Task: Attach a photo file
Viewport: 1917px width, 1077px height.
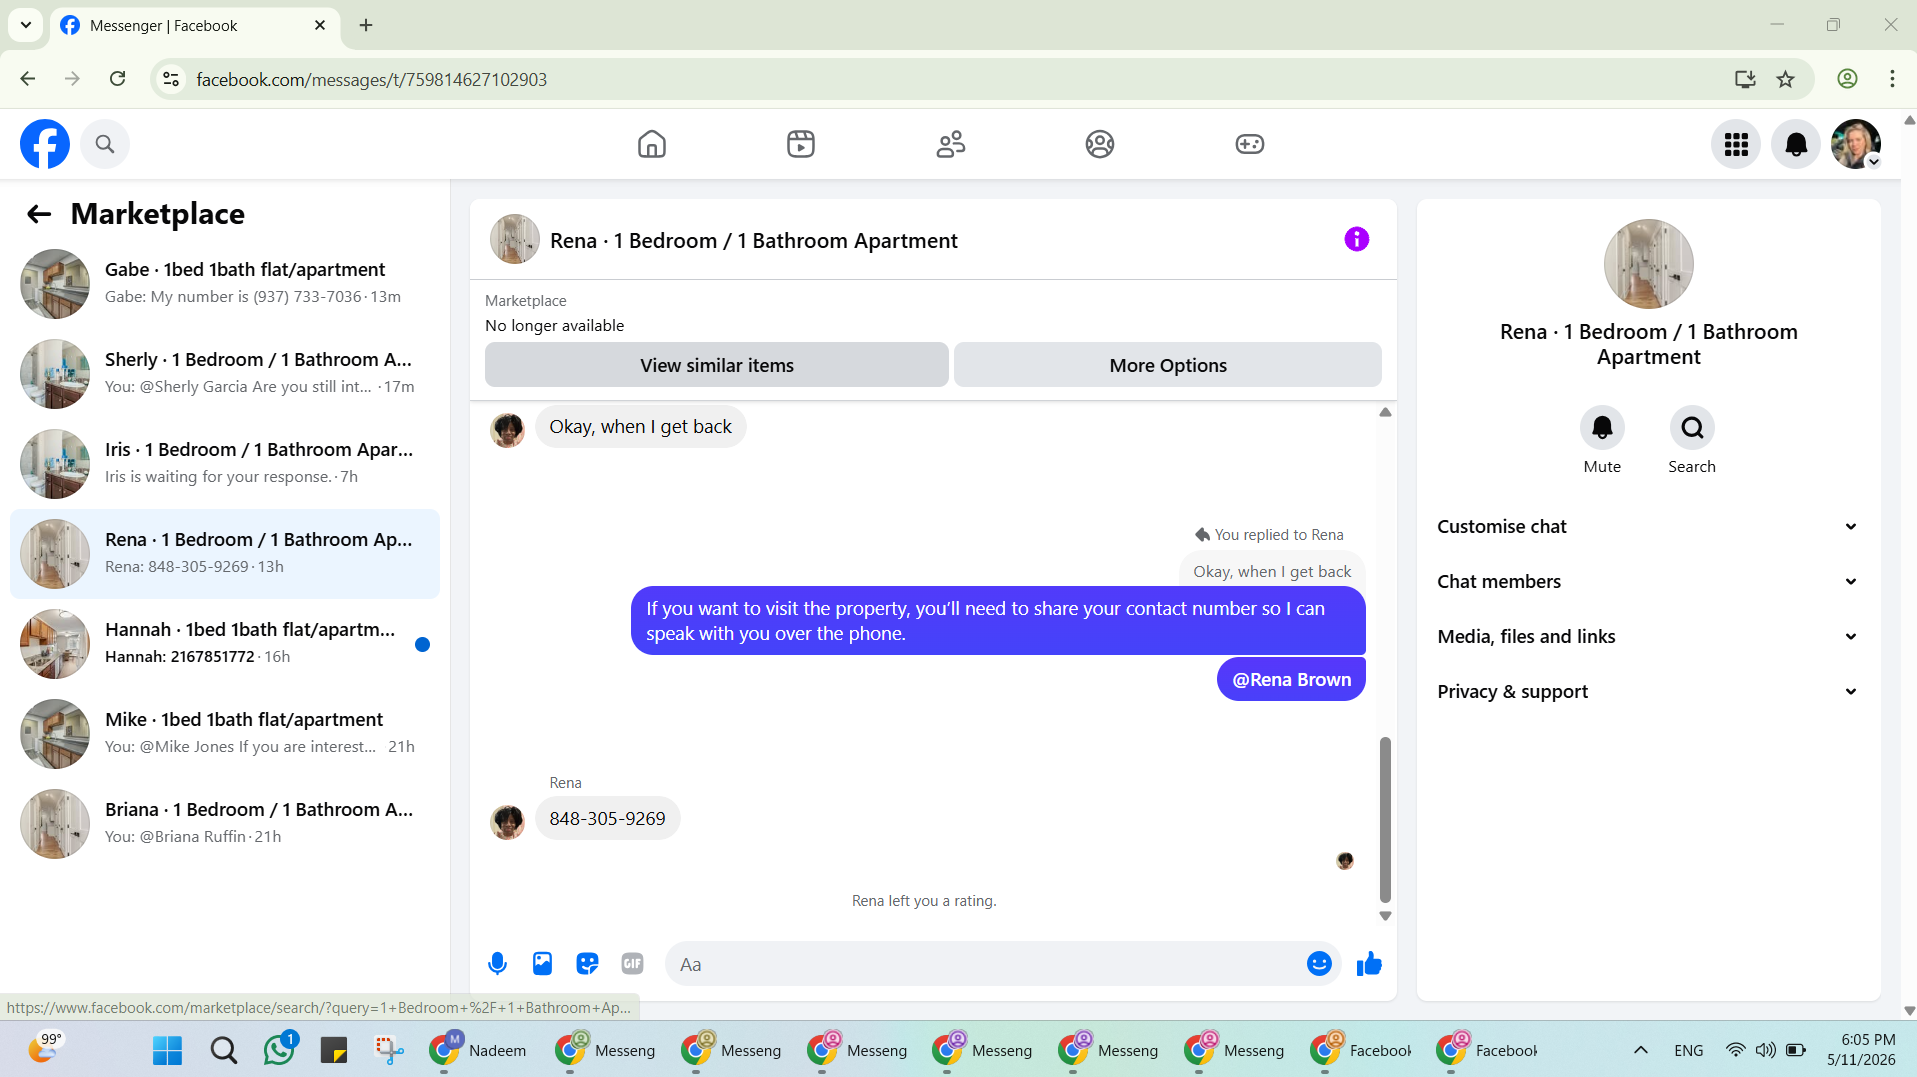Action: [x=542, y=964]
